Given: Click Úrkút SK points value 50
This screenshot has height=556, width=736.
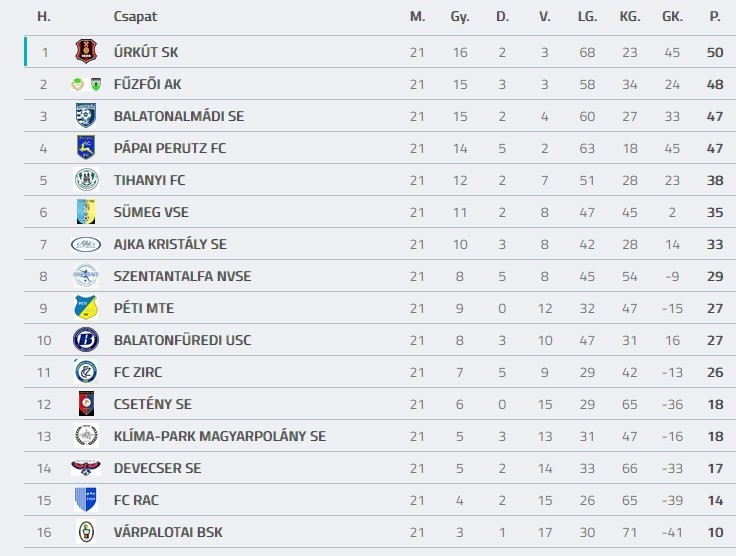Looking at the screenshot, I should pos(714,52).
